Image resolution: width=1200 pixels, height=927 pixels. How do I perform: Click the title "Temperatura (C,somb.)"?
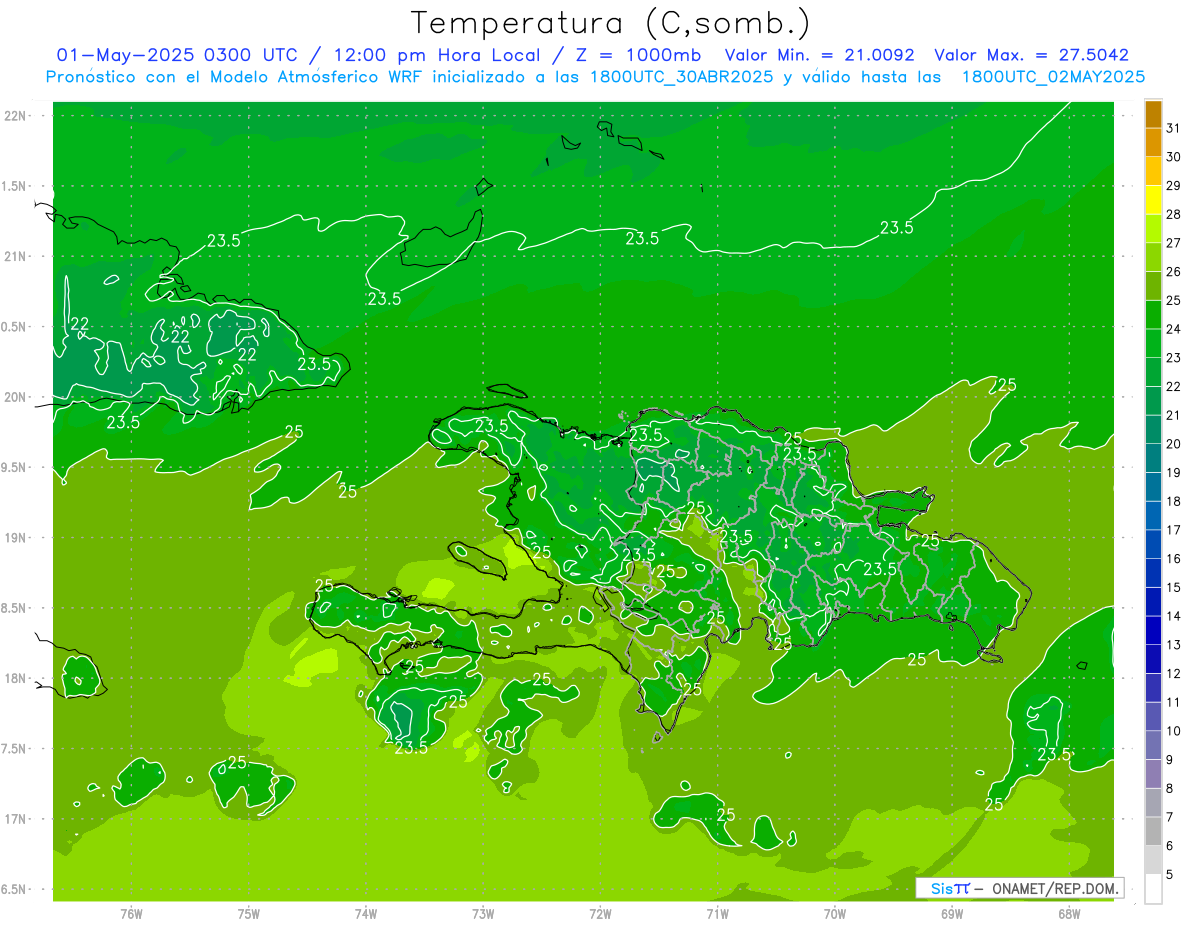(611, 23)
